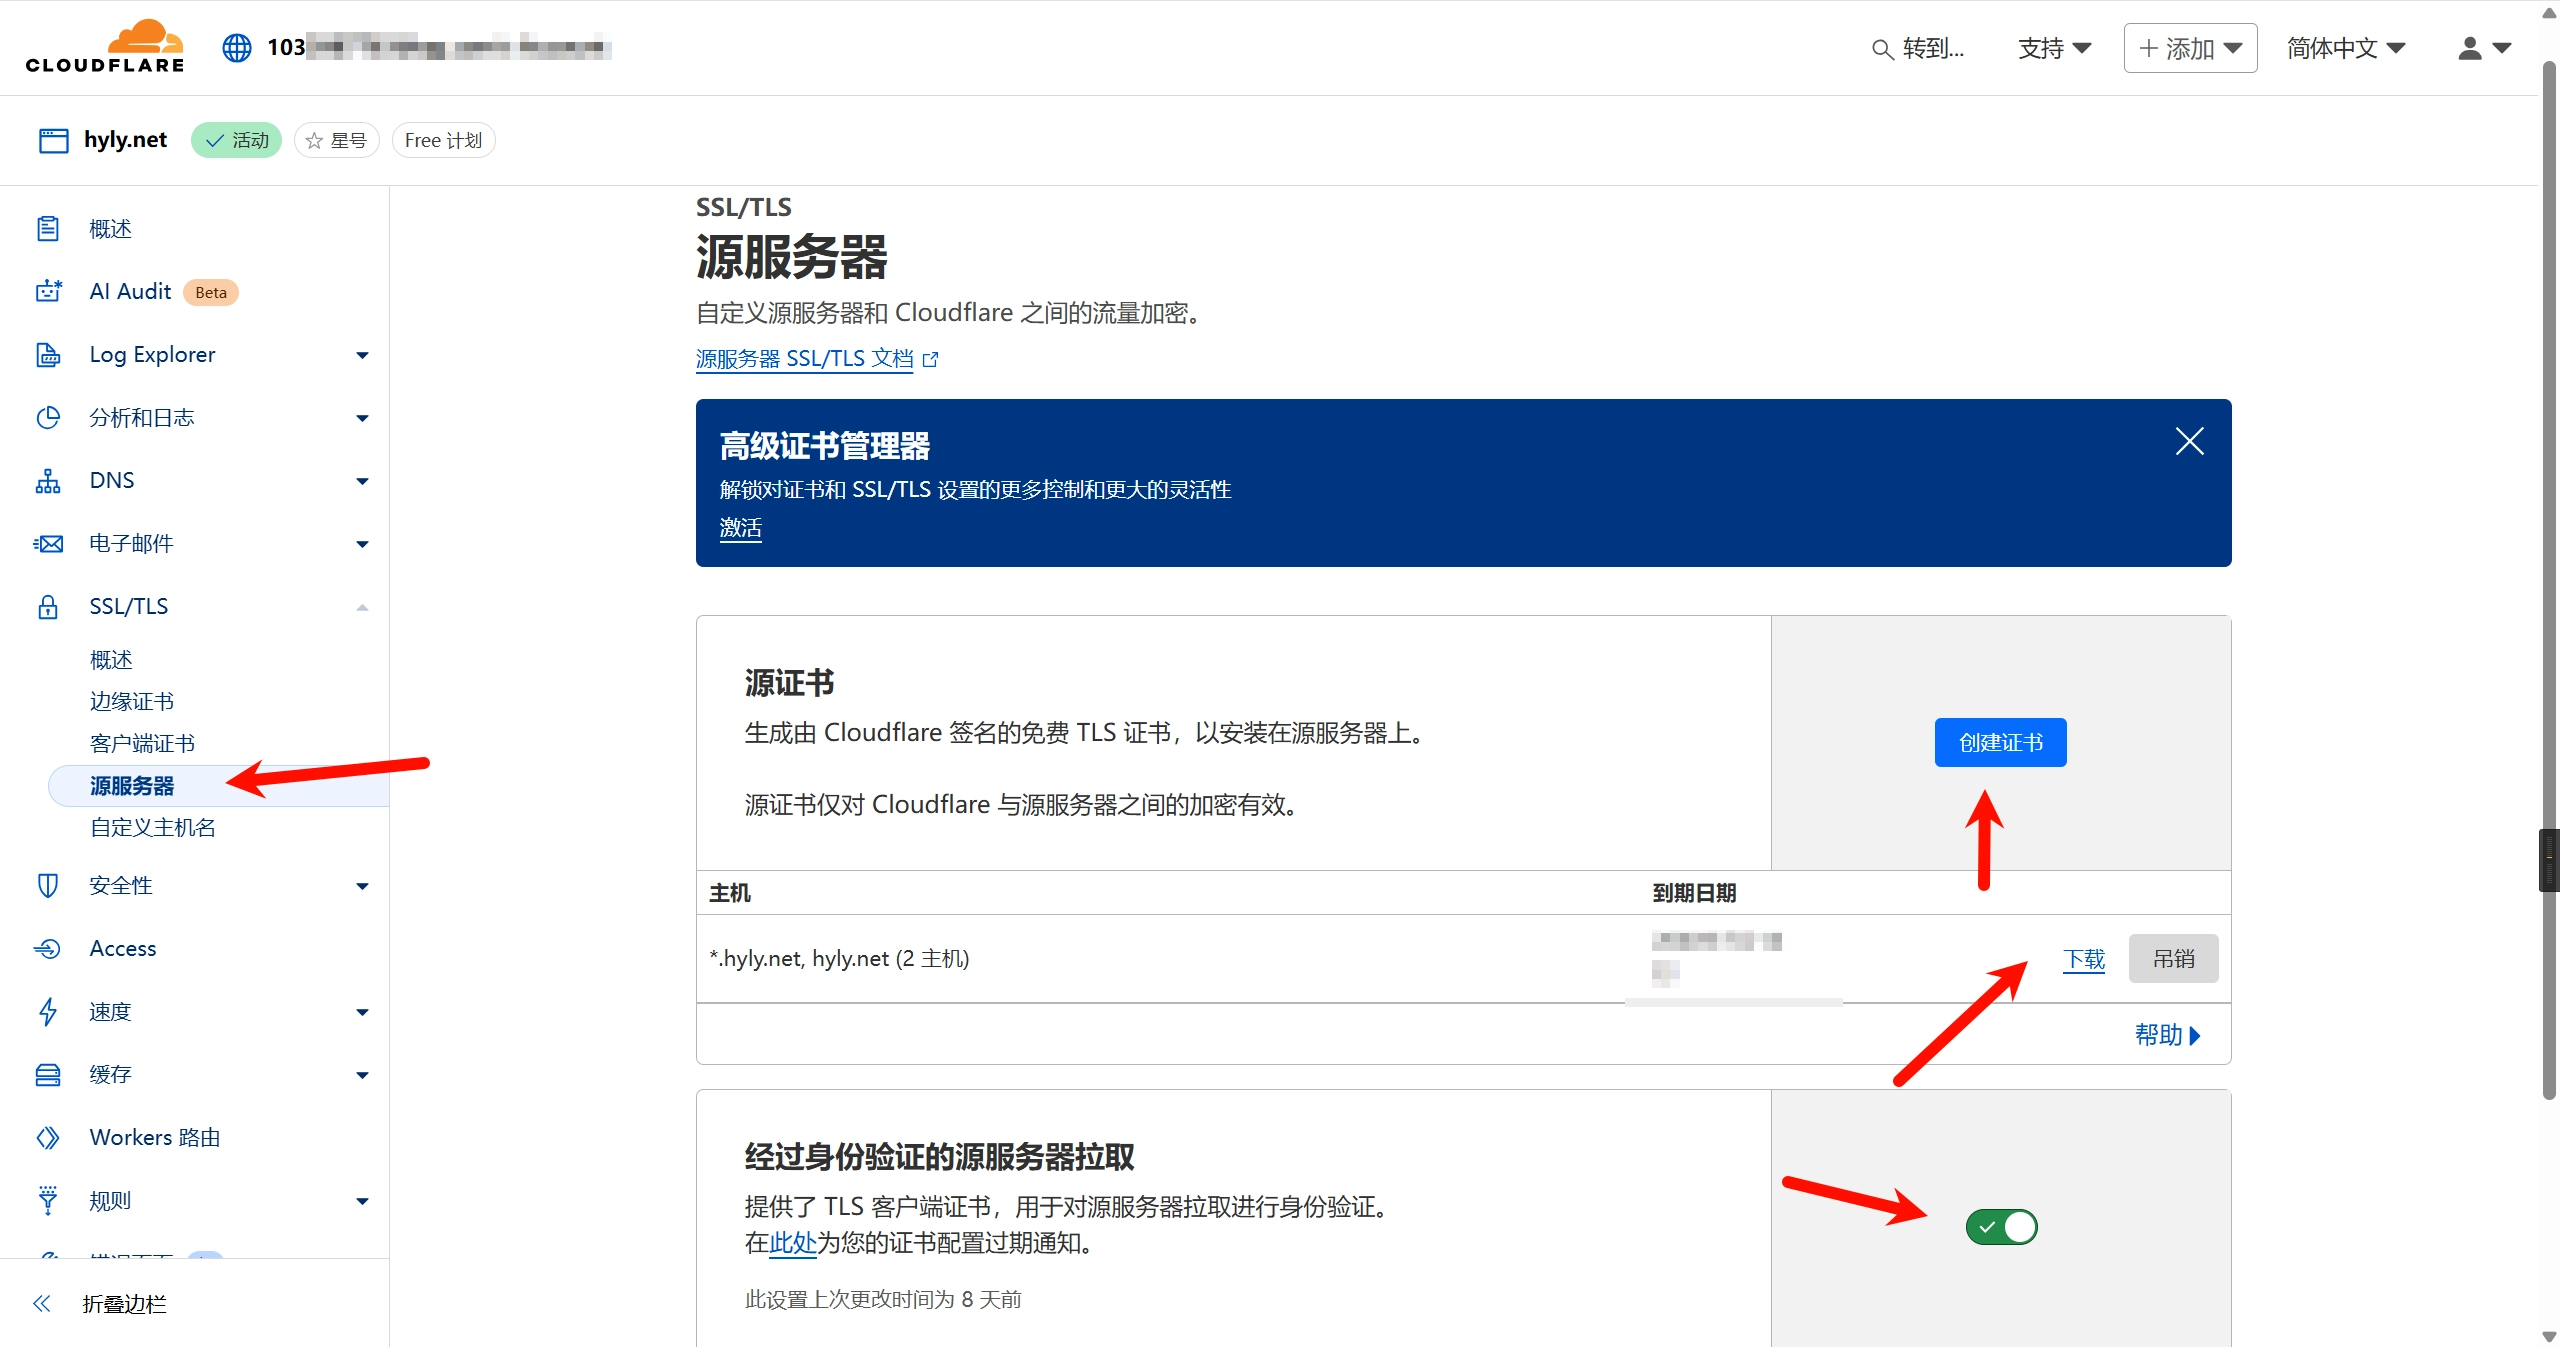Click the page vertical scrollbar thumb

tap(2549, 580)
